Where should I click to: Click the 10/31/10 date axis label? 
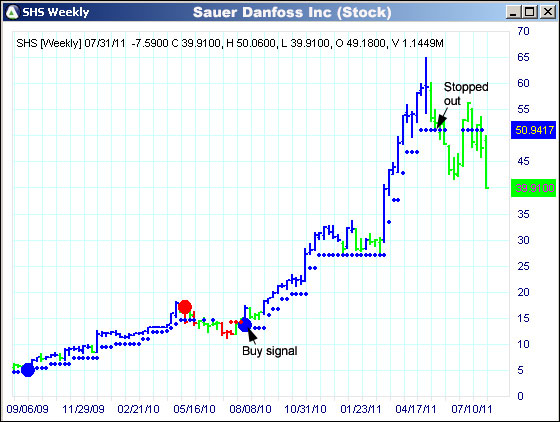[305, 409]
